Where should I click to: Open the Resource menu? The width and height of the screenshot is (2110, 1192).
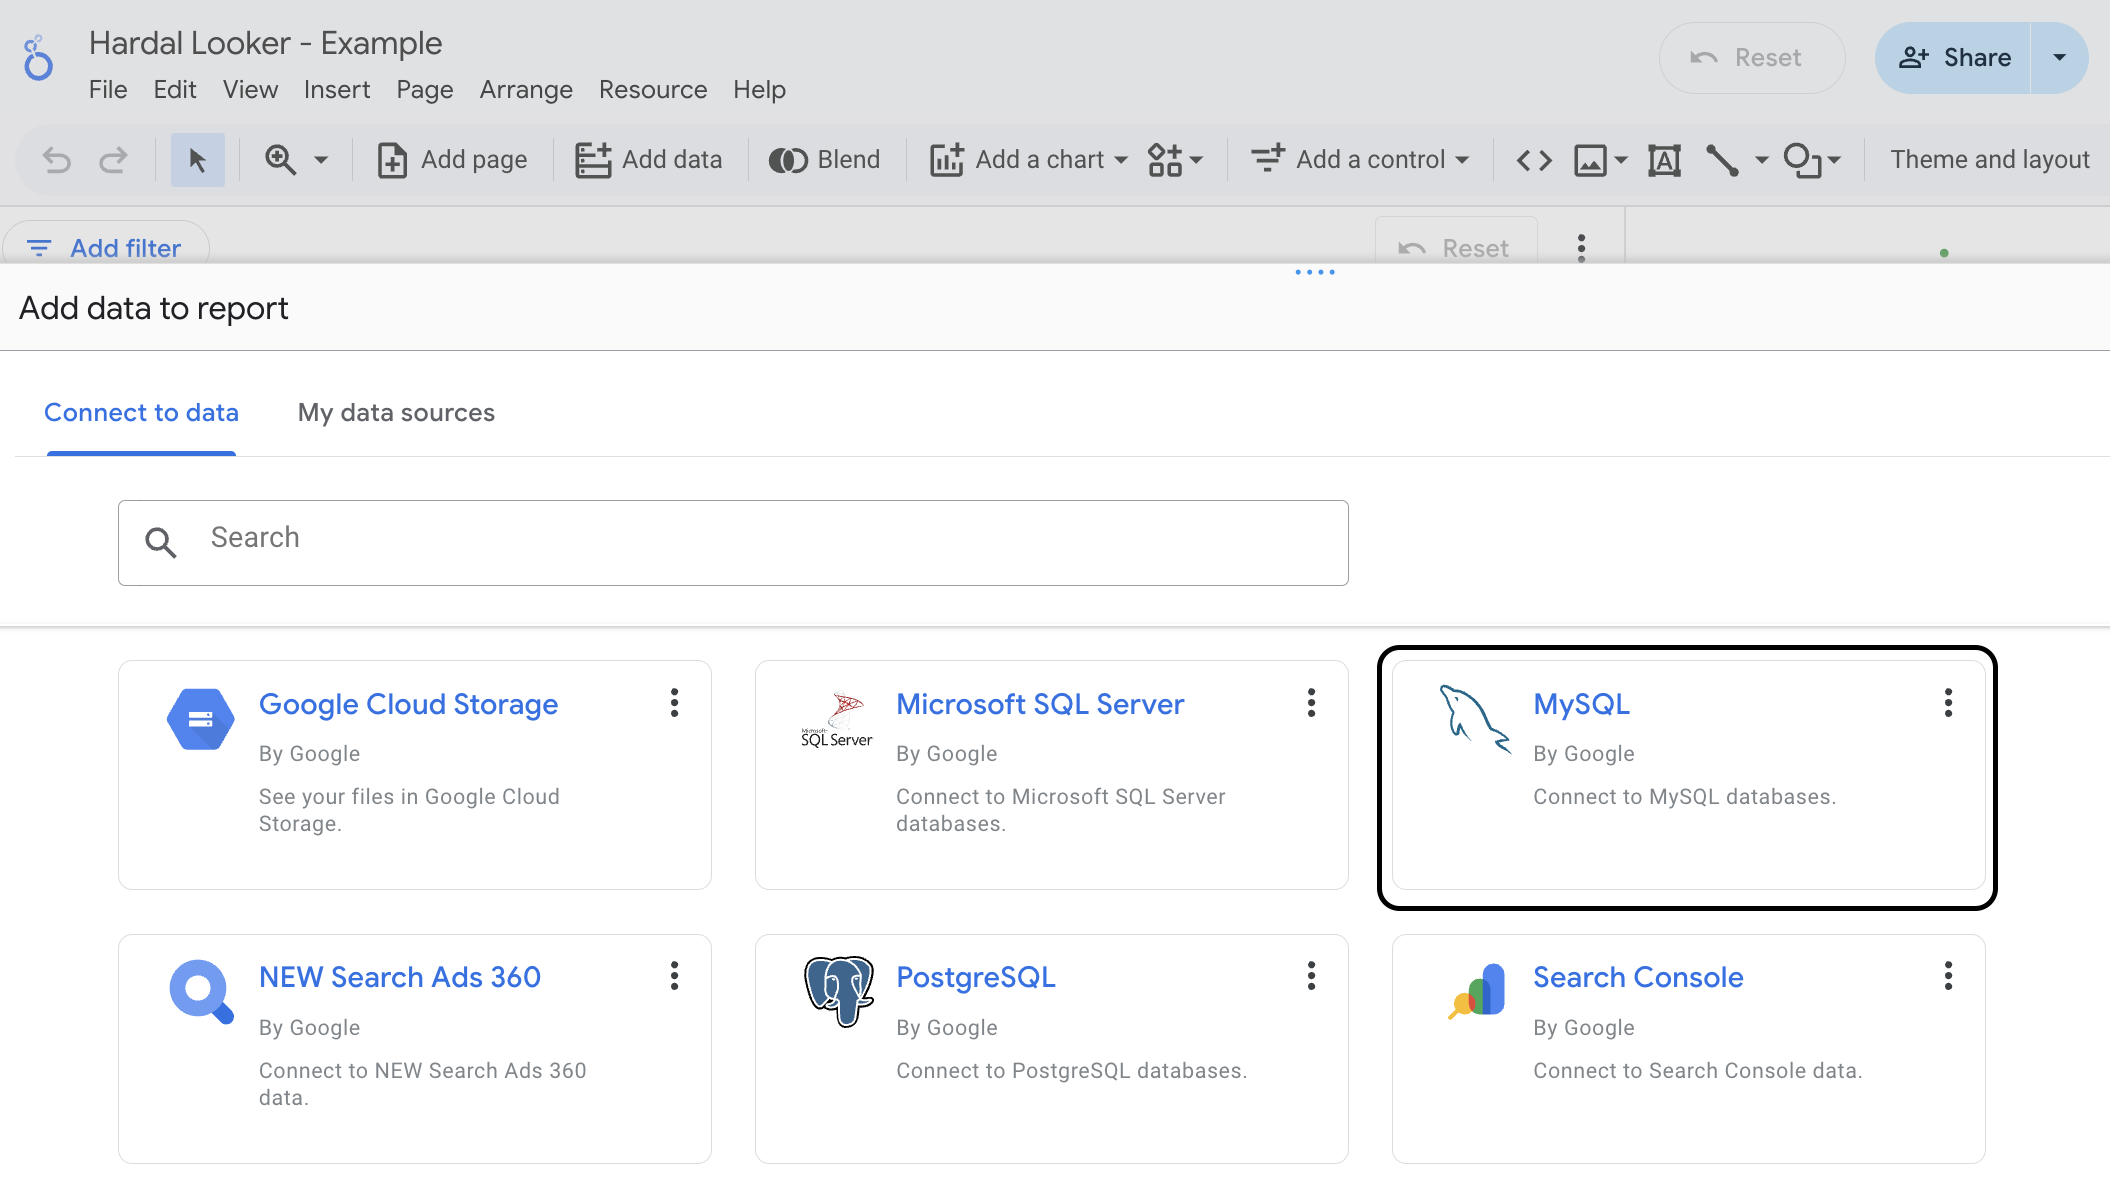(x=652, y=90)
